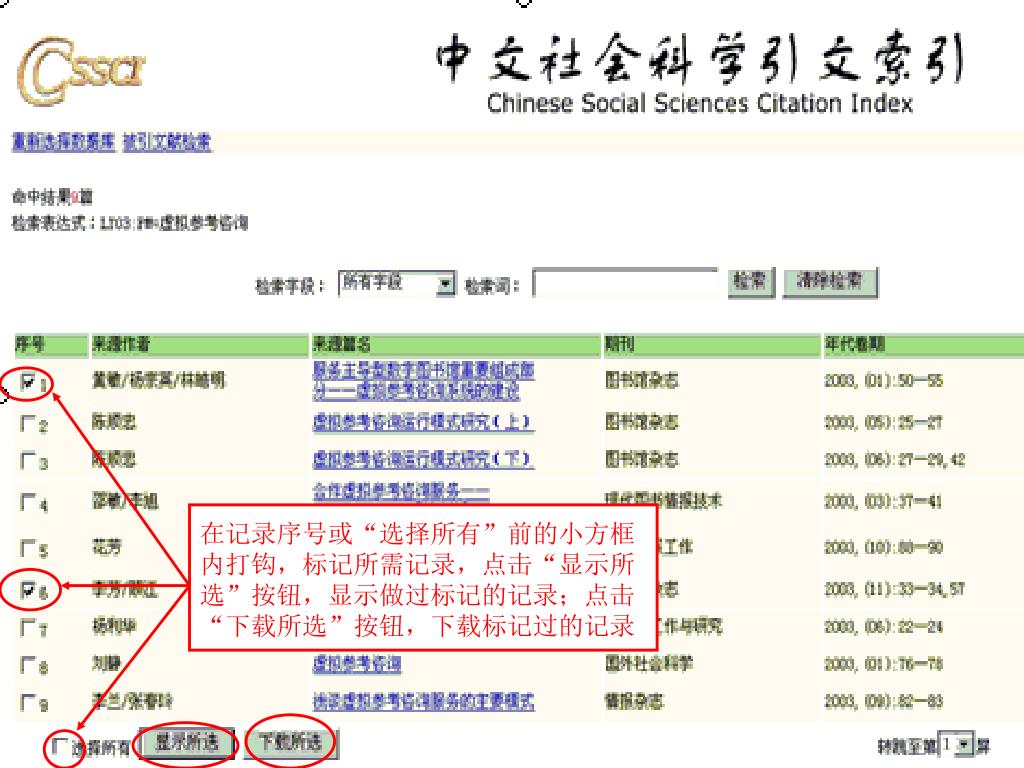Select author 陈顺忠 in record 2
1024x768 pixels.
(114, 422)
